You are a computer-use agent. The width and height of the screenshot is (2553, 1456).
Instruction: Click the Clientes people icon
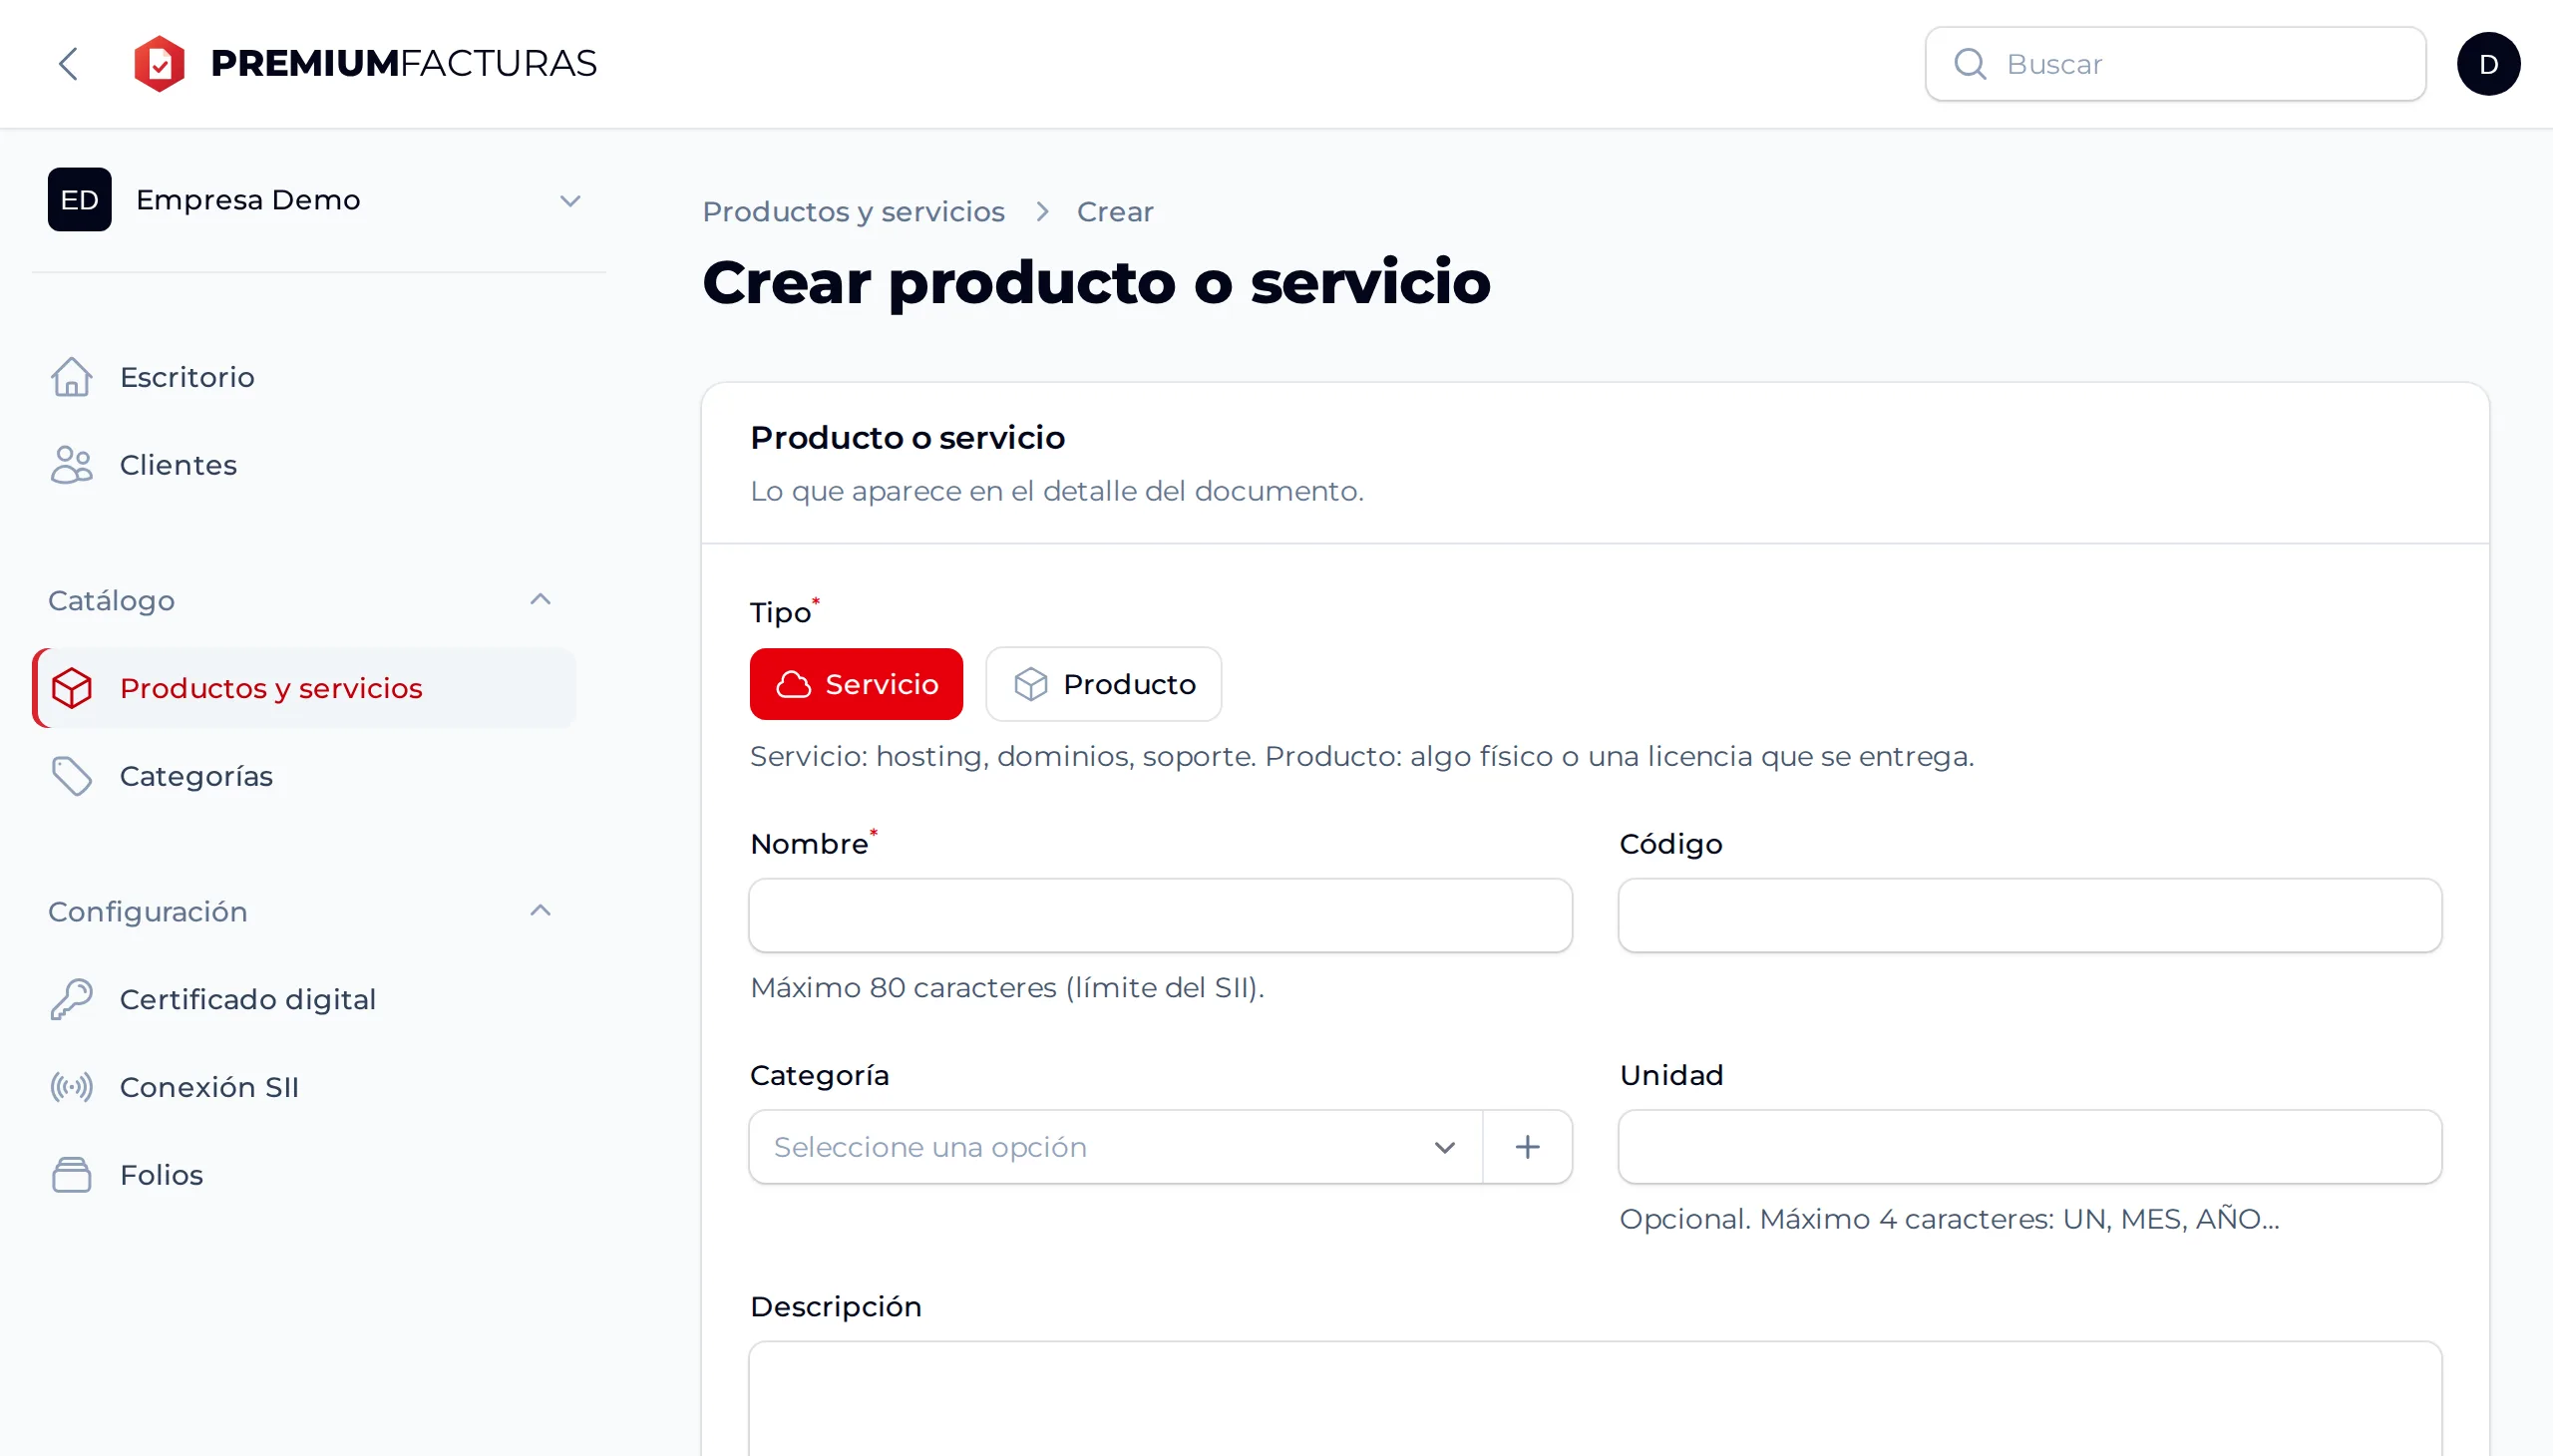point(71,465)
